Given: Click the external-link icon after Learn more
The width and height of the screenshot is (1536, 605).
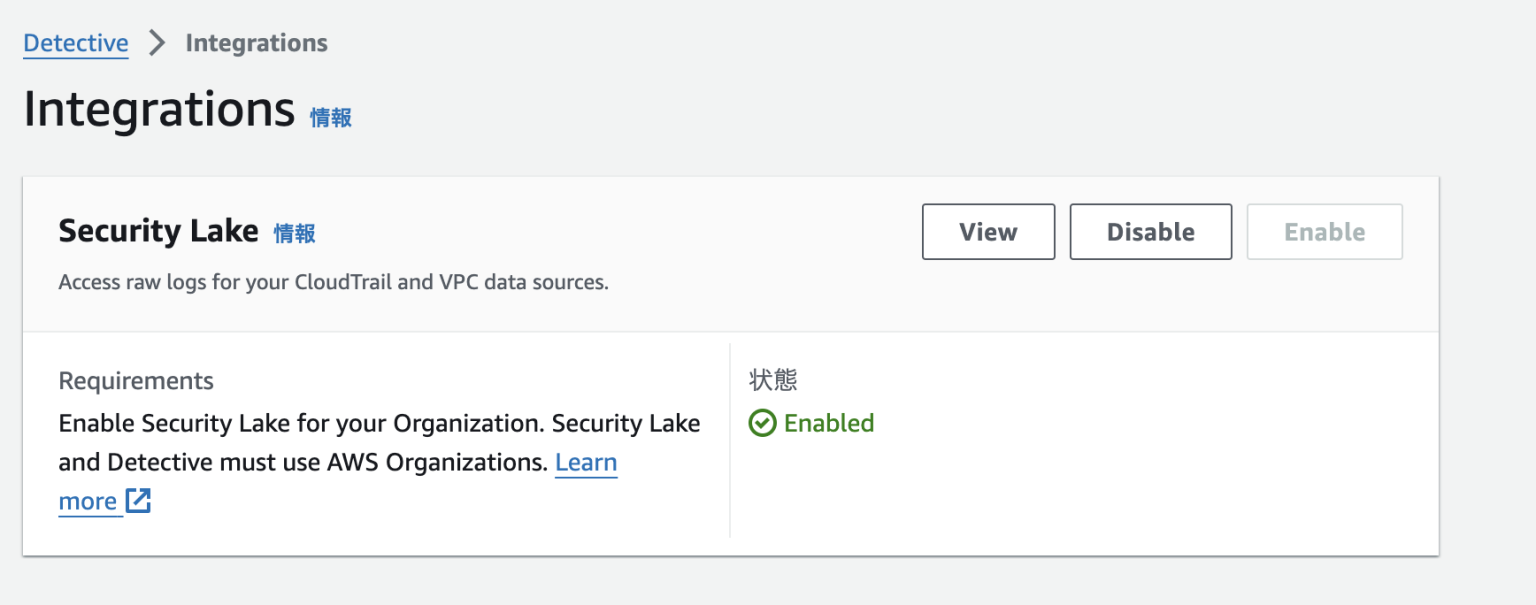Looking at the screenshot, I should pos(139,501).
